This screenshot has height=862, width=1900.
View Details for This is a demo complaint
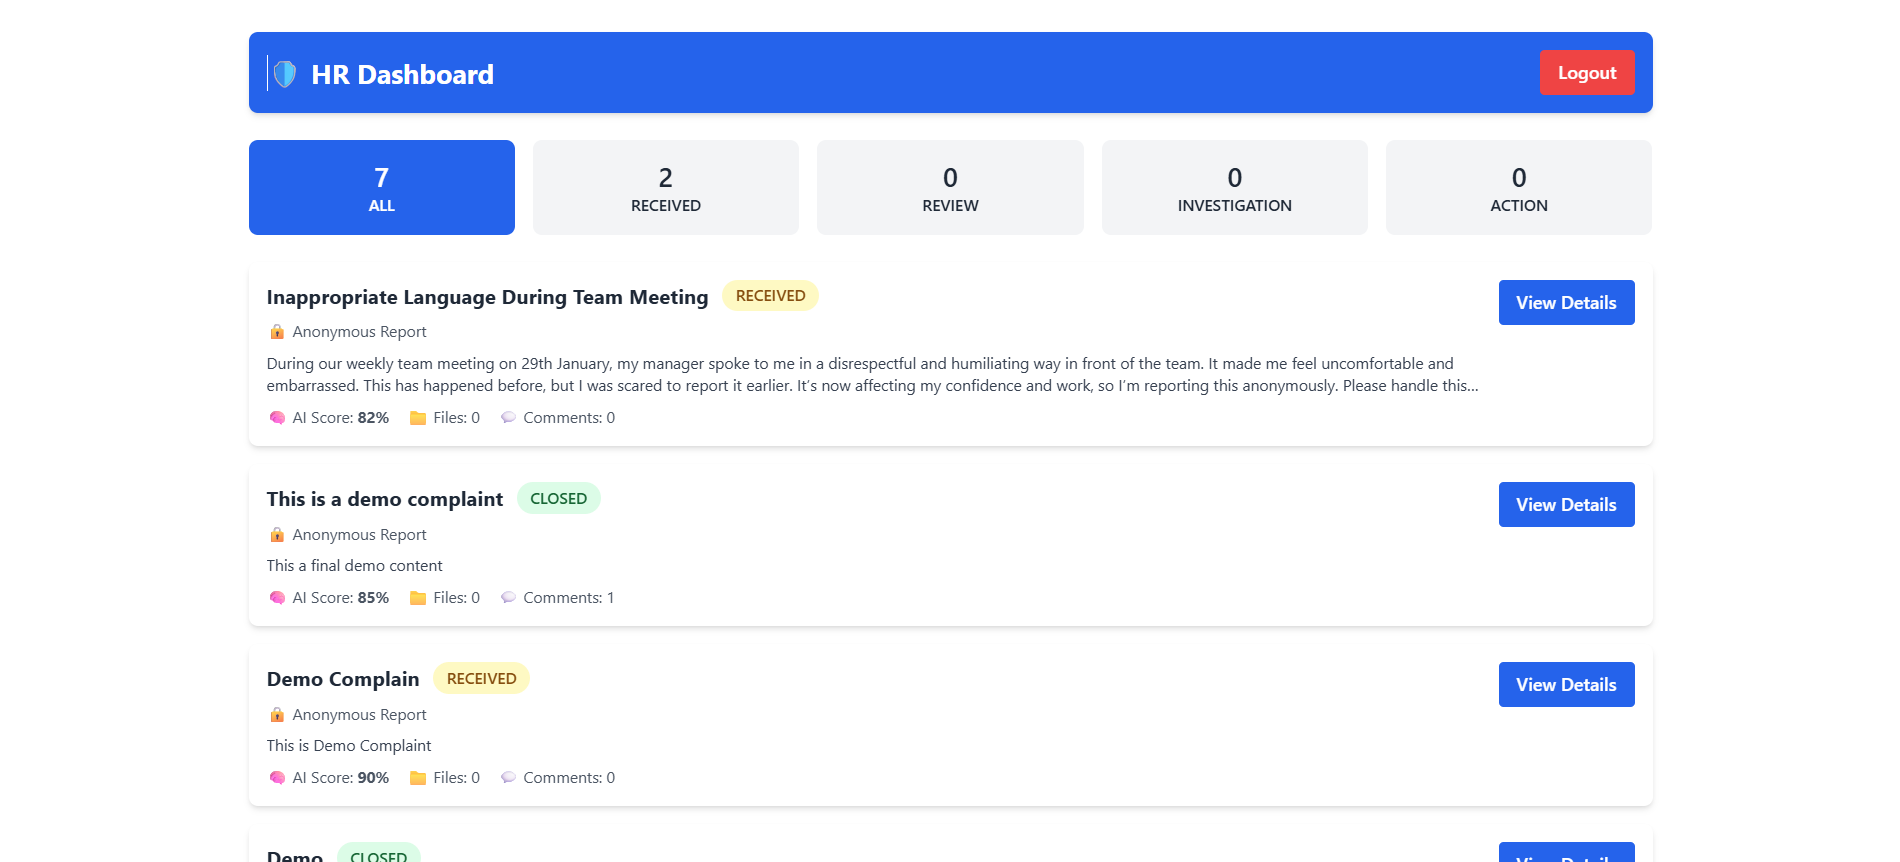[x=1567, y=505]
